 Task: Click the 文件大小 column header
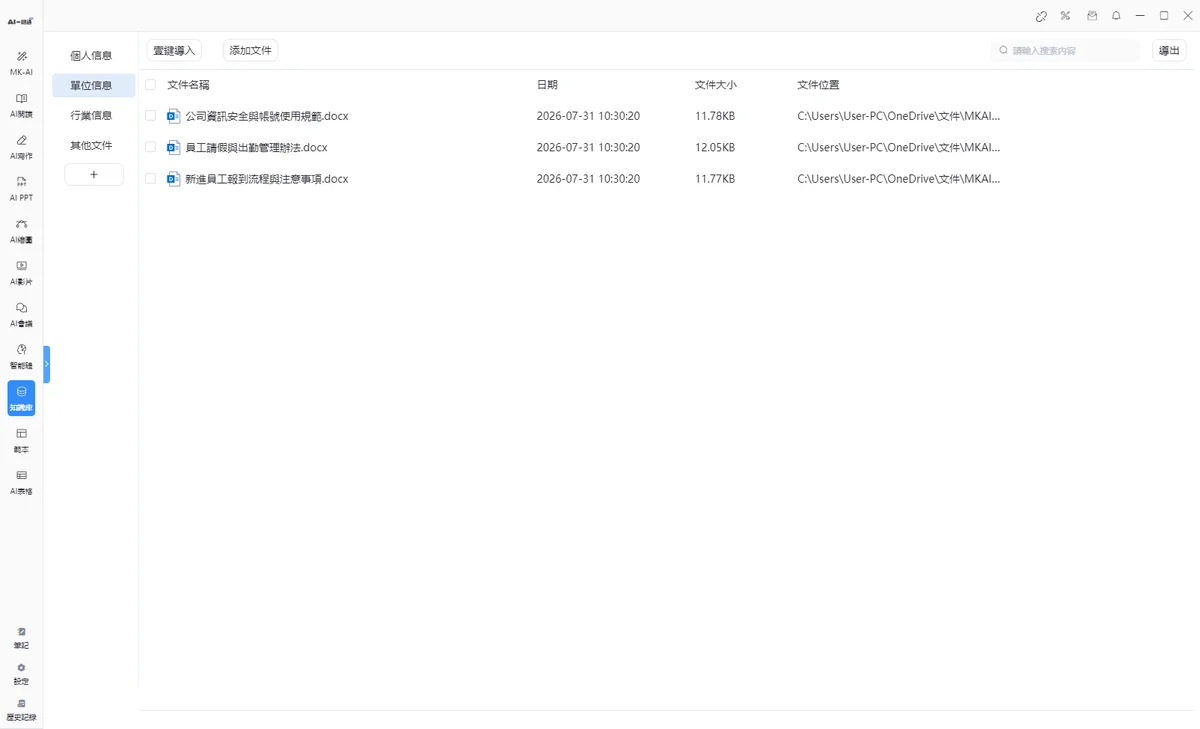(715, 85)
